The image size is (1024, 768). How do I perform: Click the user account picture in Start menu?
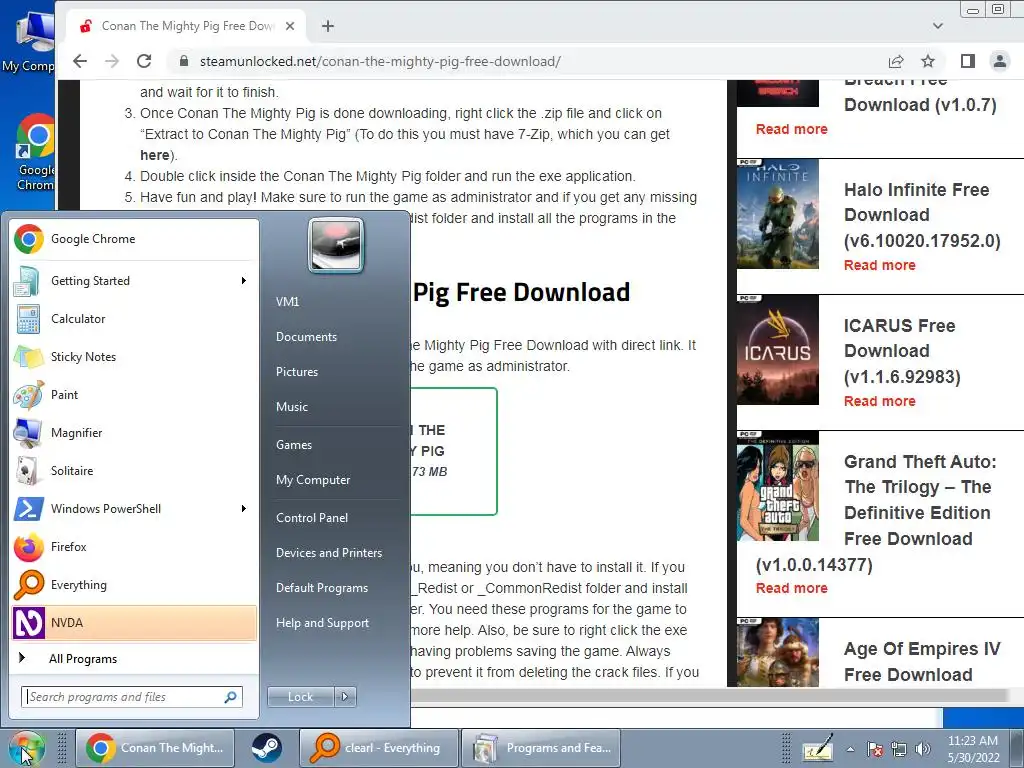pyautogui.click(x=336, y=245)
